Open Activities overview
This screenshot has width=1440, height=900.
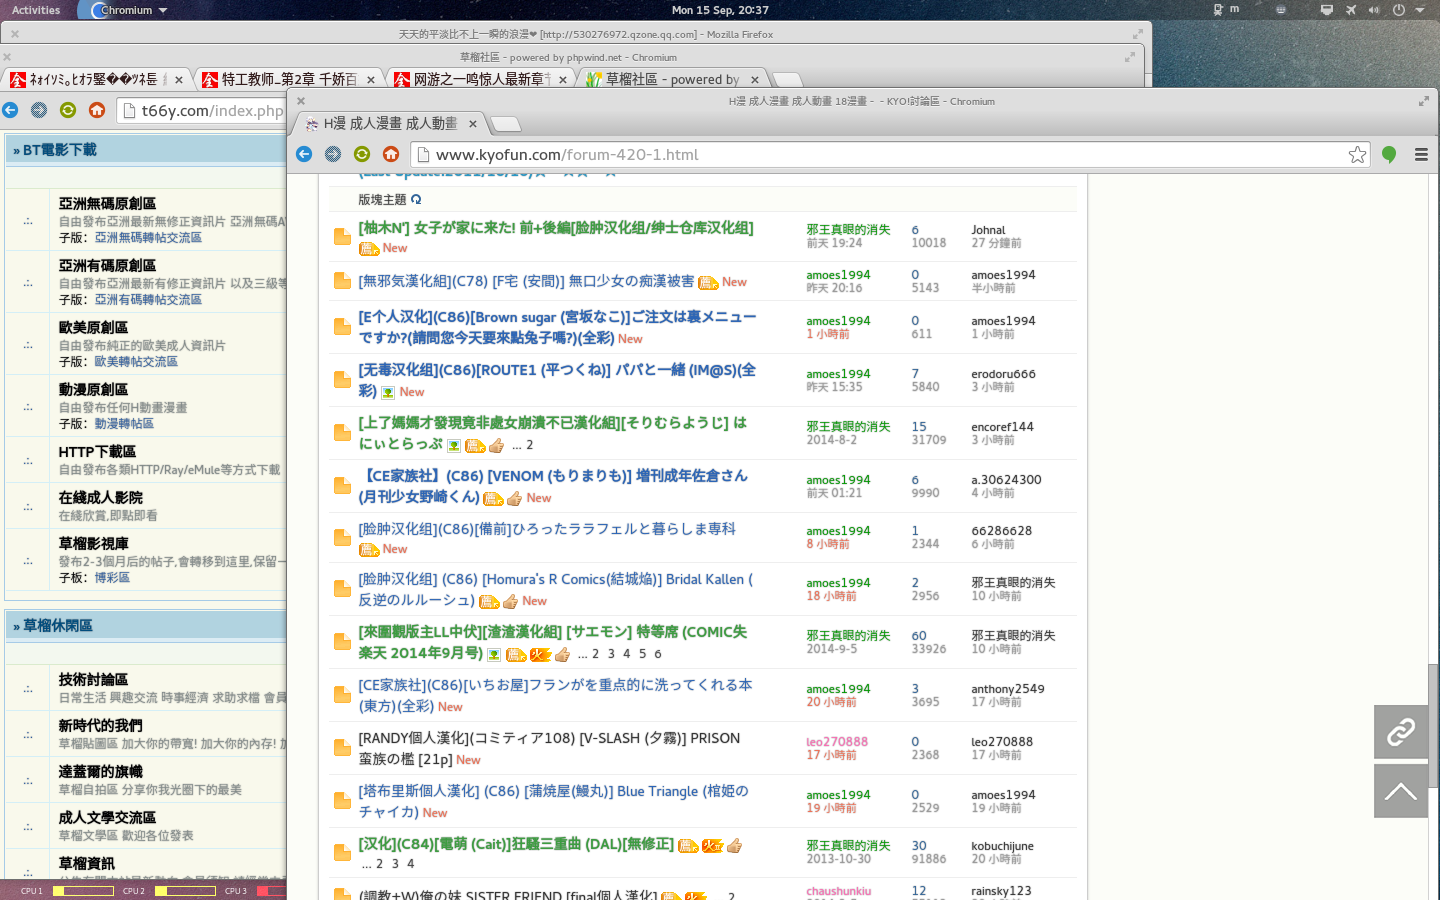[x=36, y=10]
